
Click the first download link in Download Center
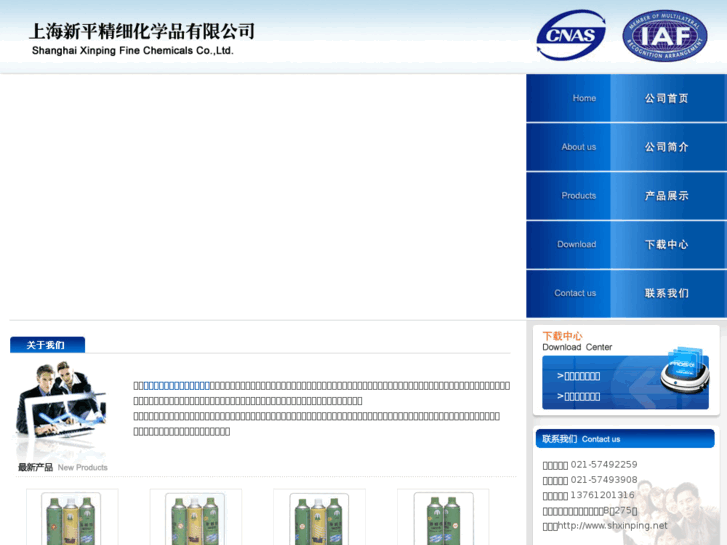[579, 376]
